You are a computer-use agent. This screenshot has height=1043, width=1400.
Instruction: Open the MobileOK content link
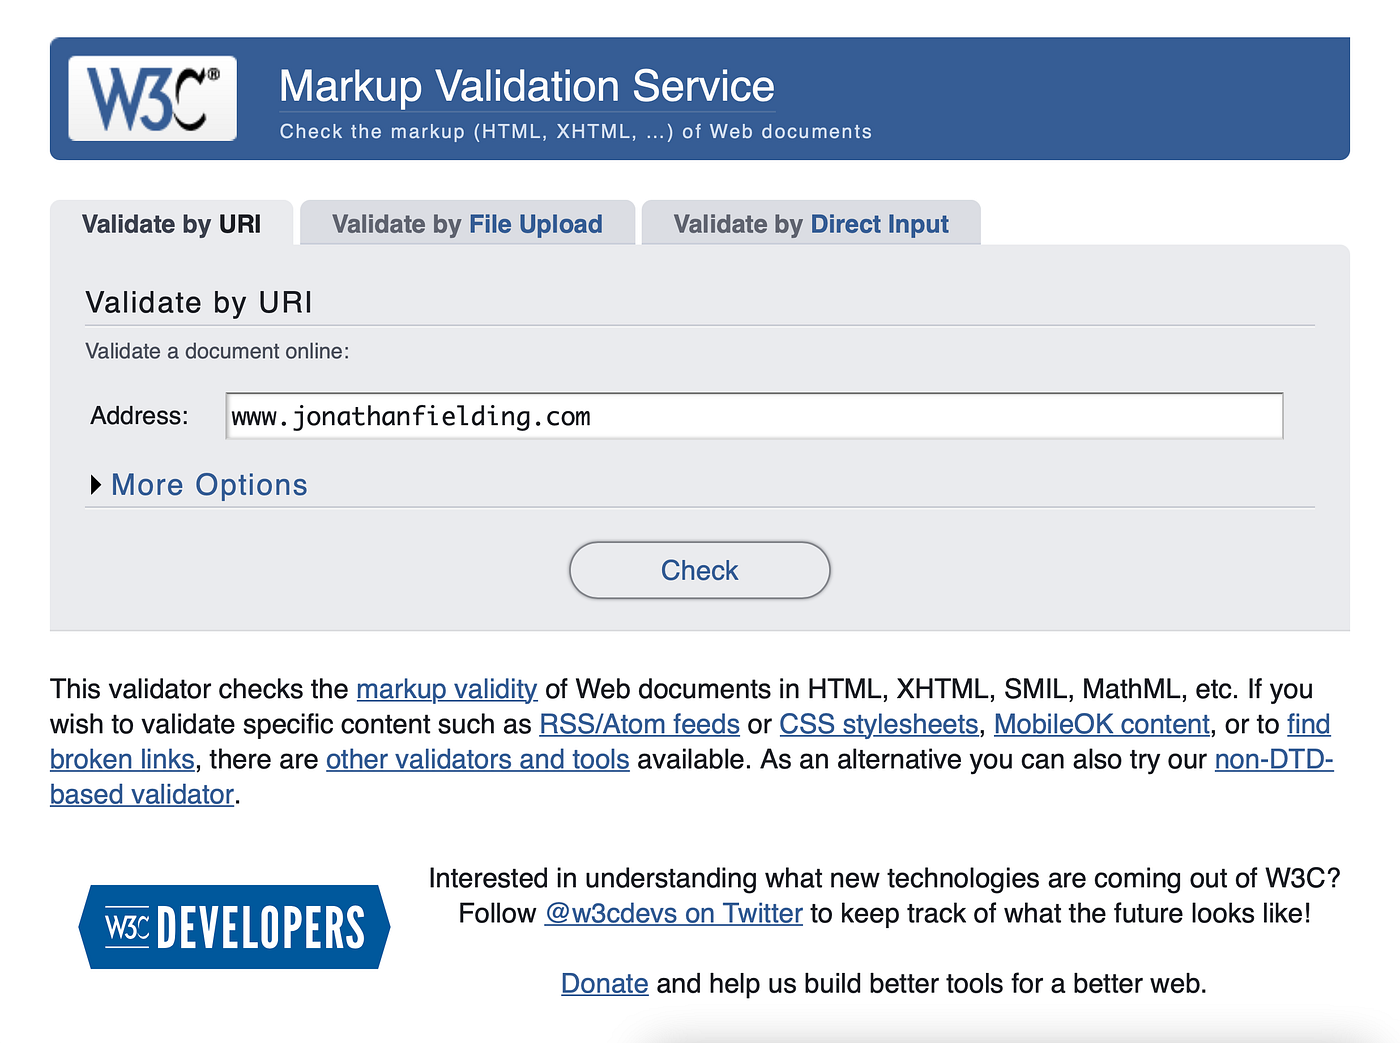coord(1100,724)
